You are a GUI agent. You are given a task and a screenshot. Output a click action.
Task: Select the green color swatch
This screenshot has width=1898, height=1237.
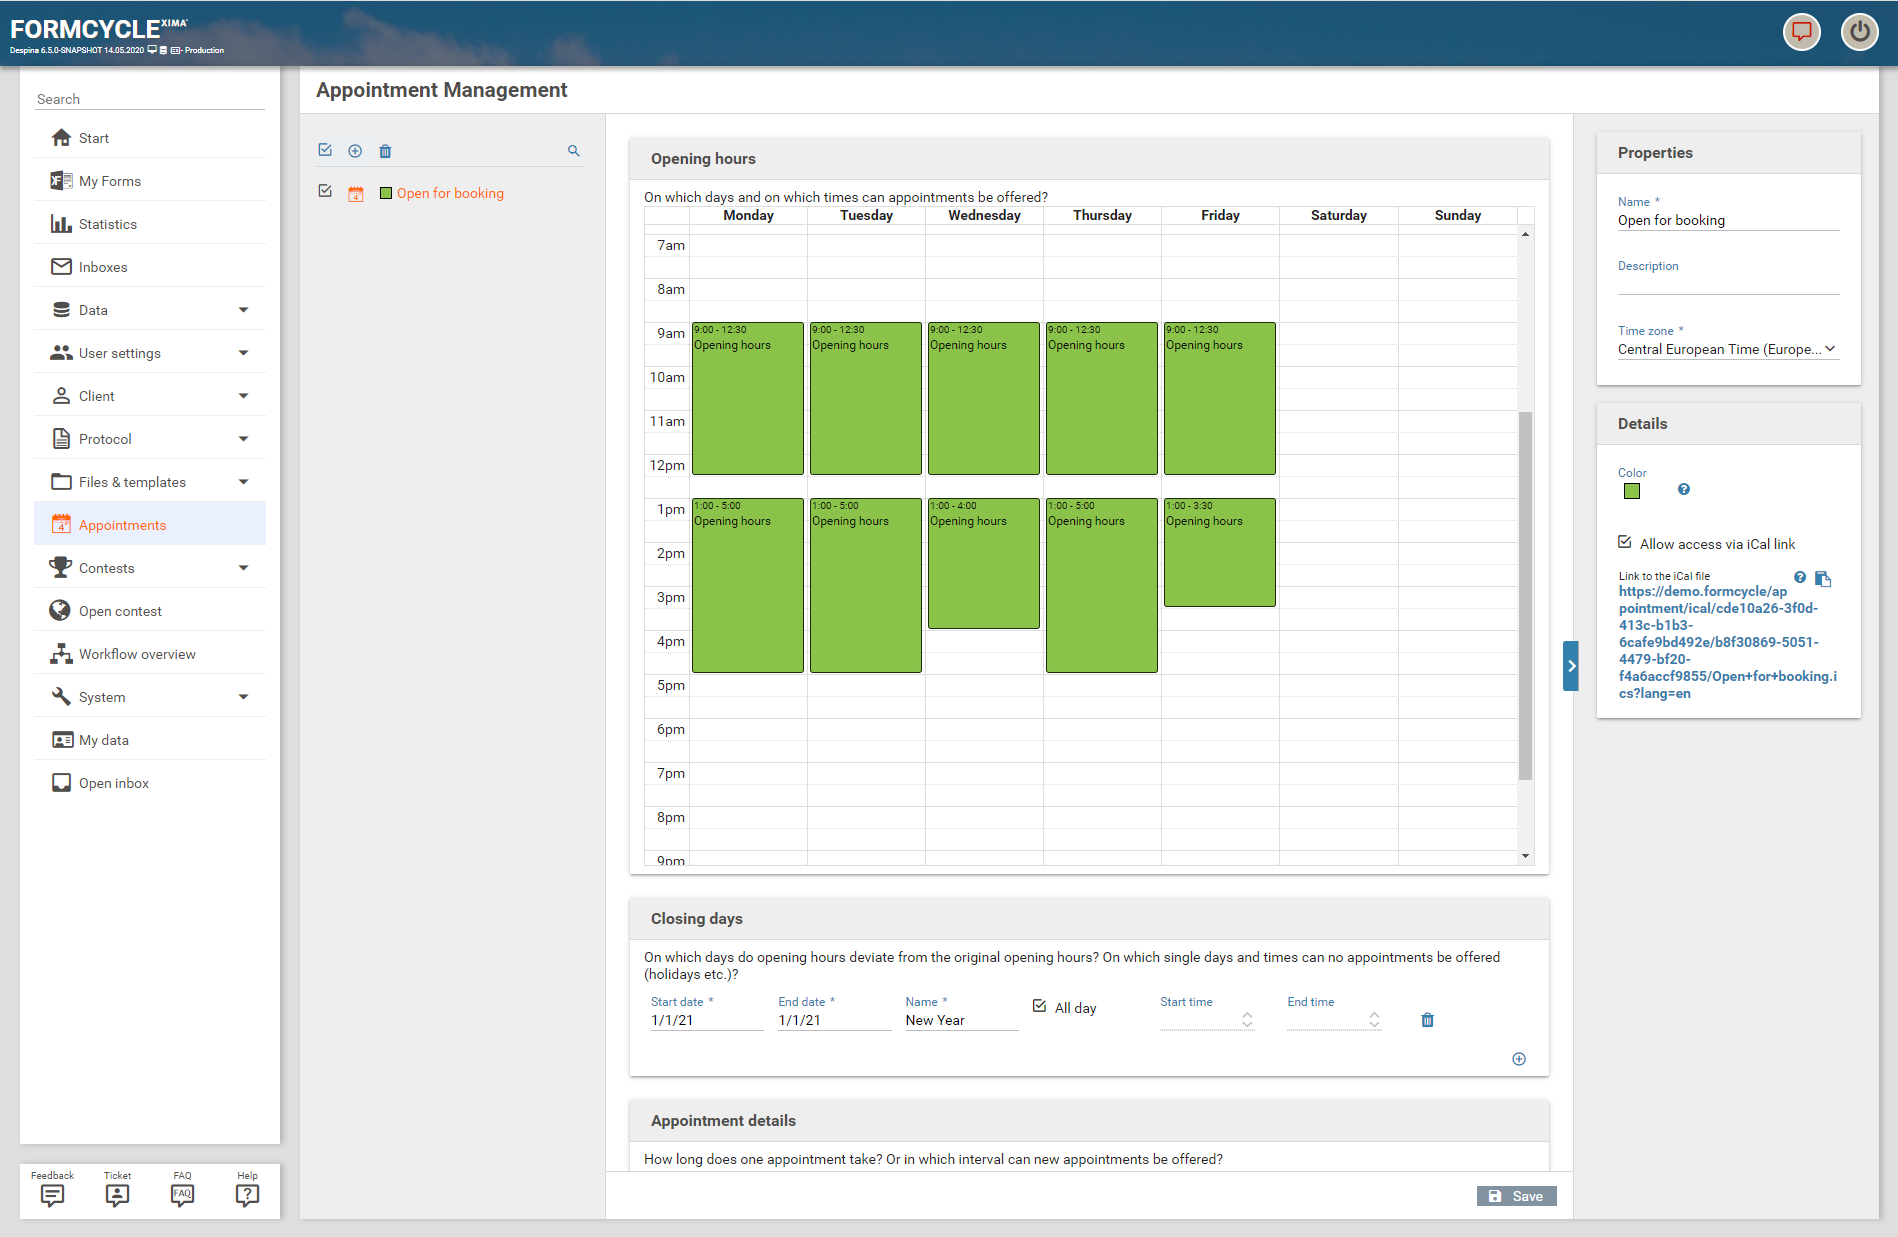pyautogui.click(x=1632, y=491)
